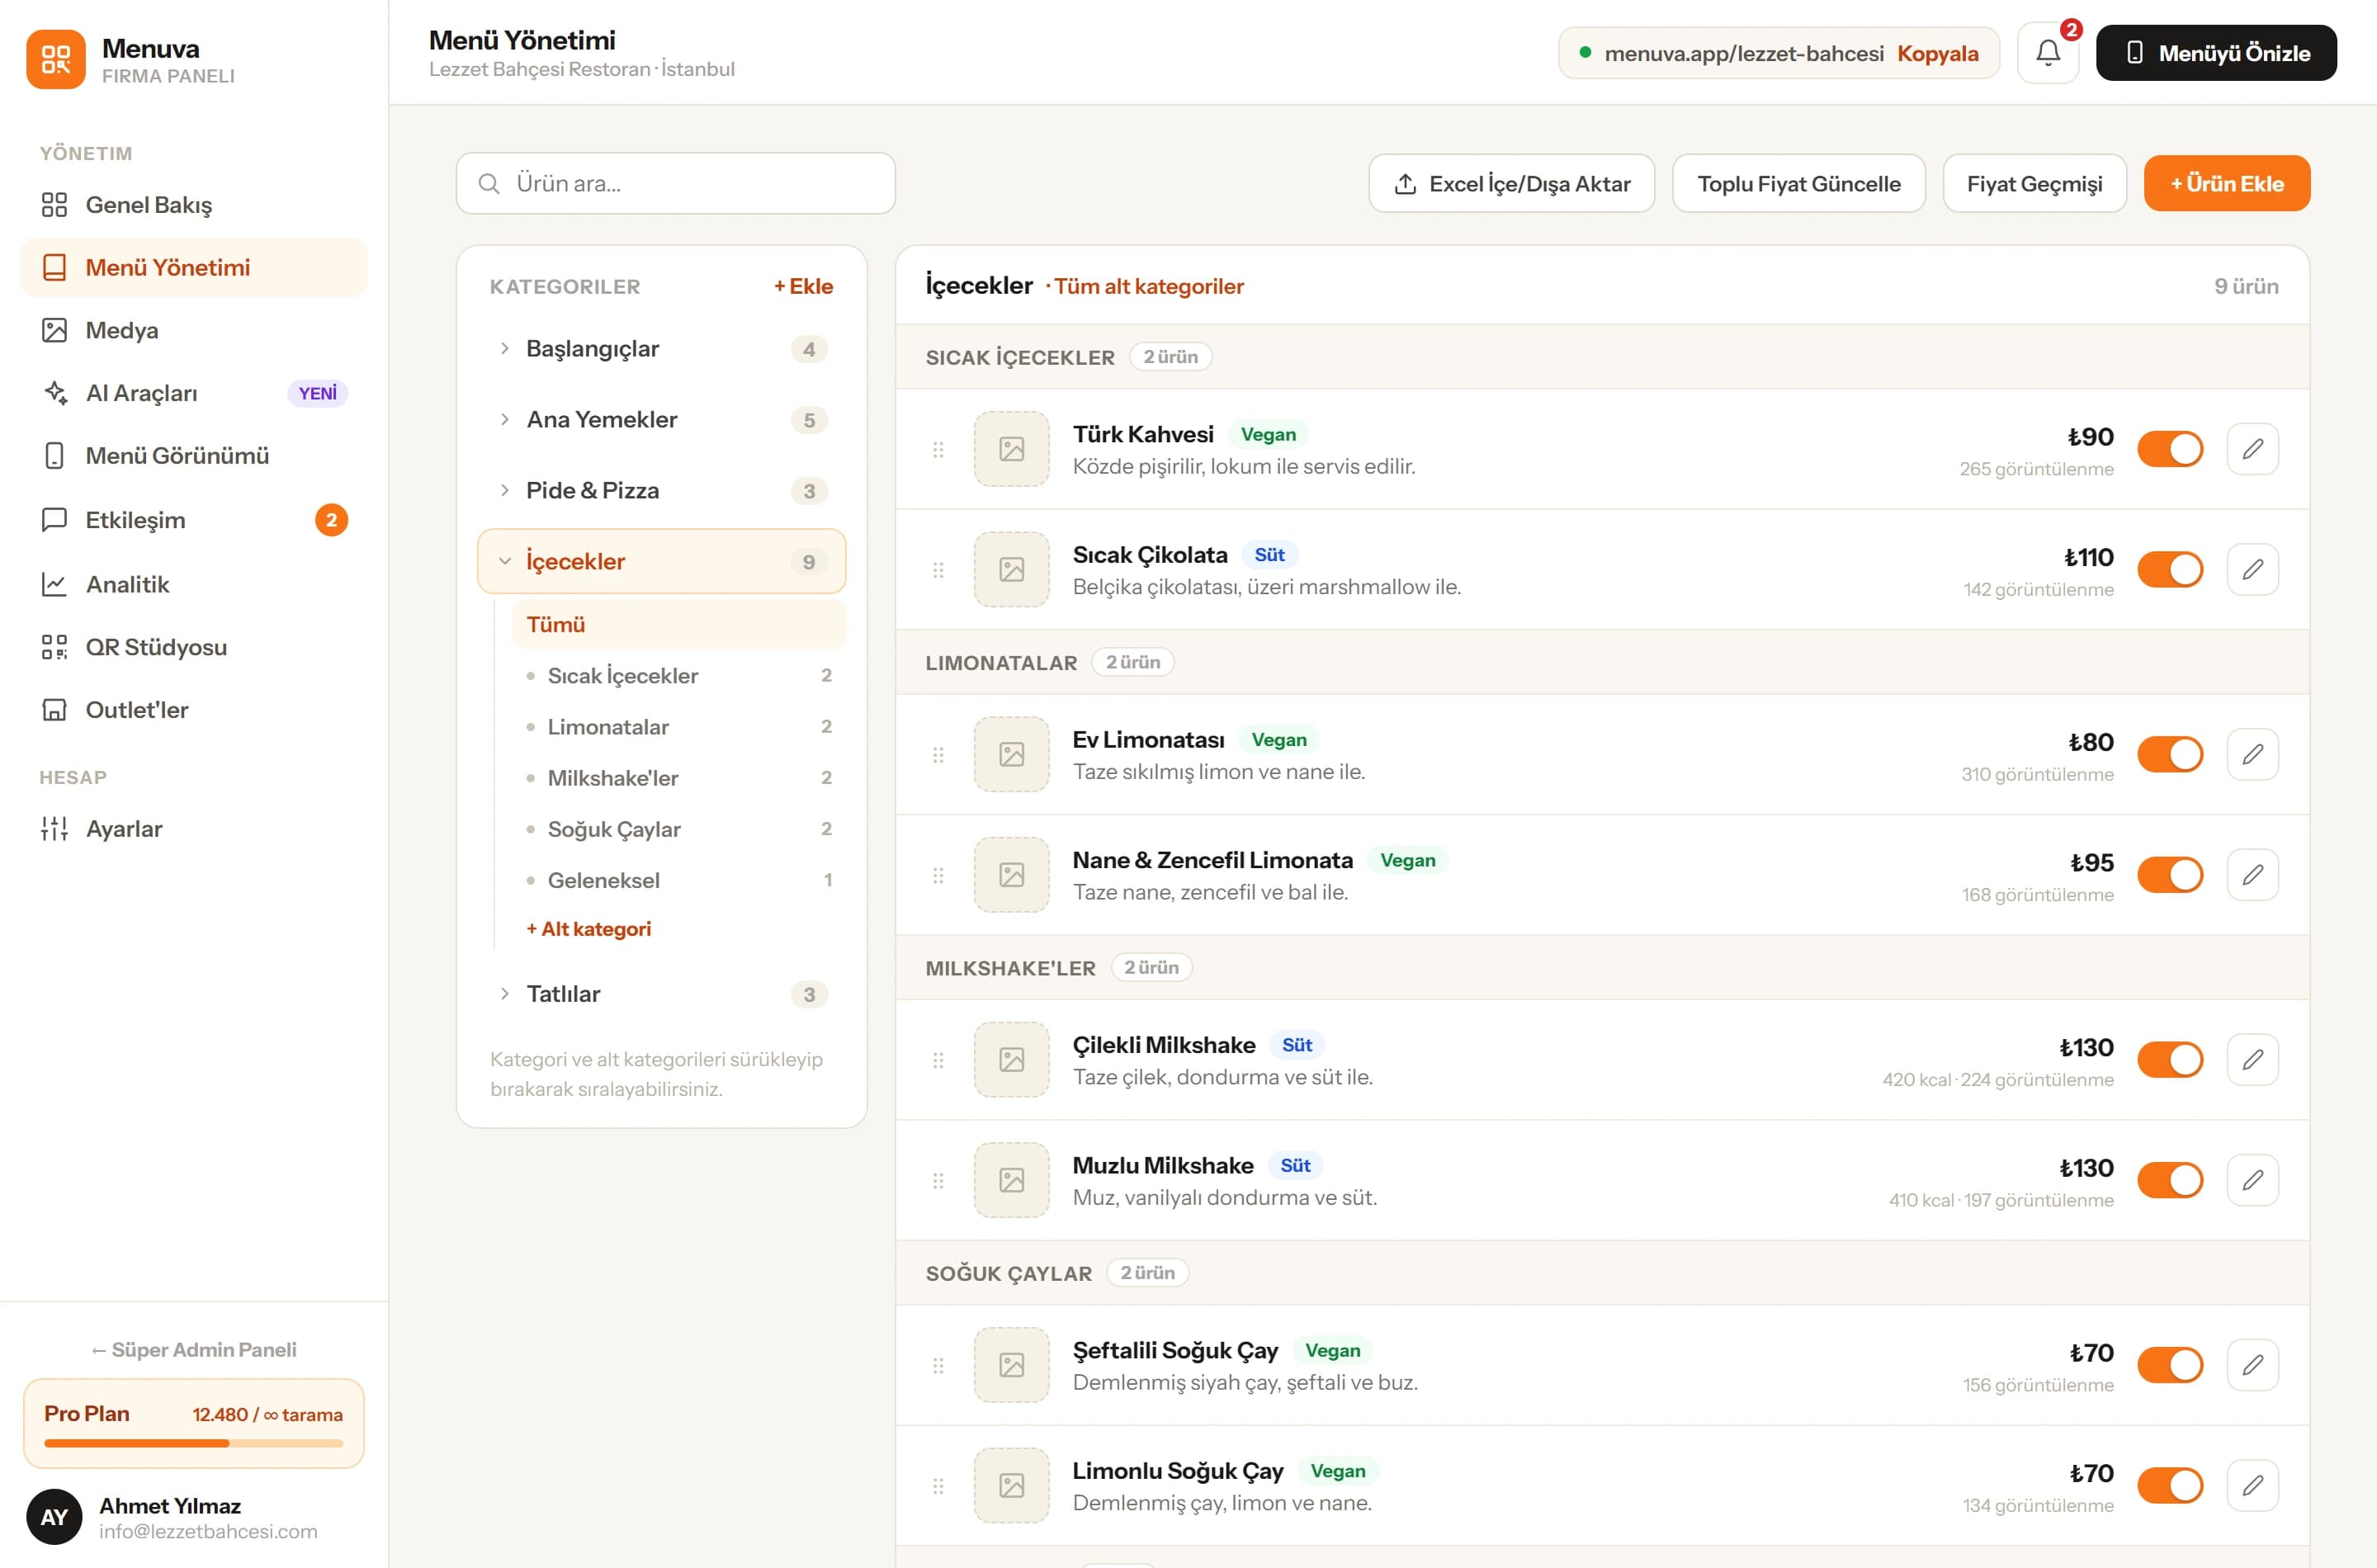
Task: Click Menüyü Önizle button
Action: click(2216, 53)
